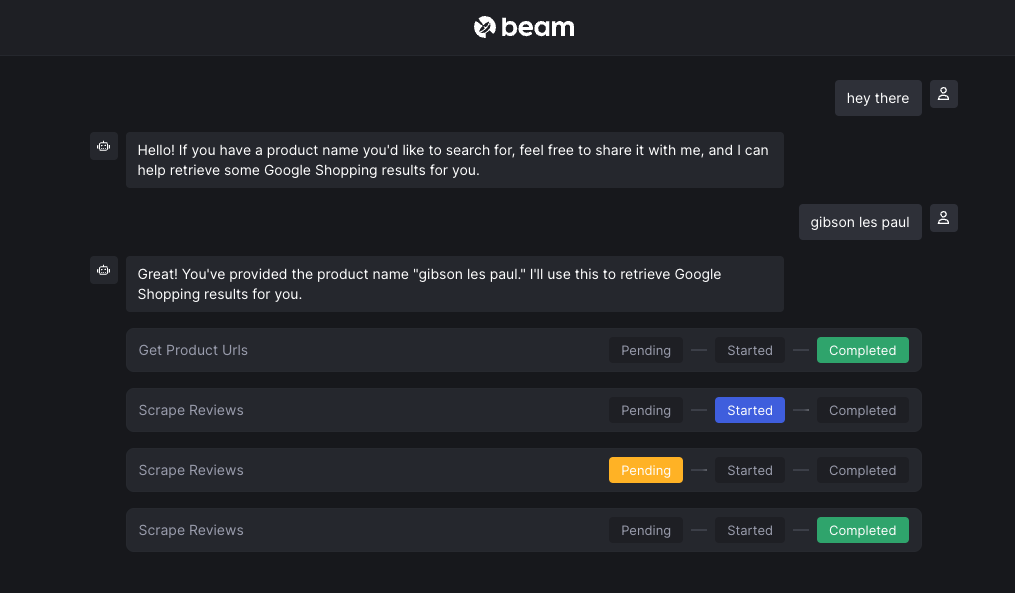Click the bot icon beside the 'Great!' message
This screenshot has height=593, width=1015.
104,270
